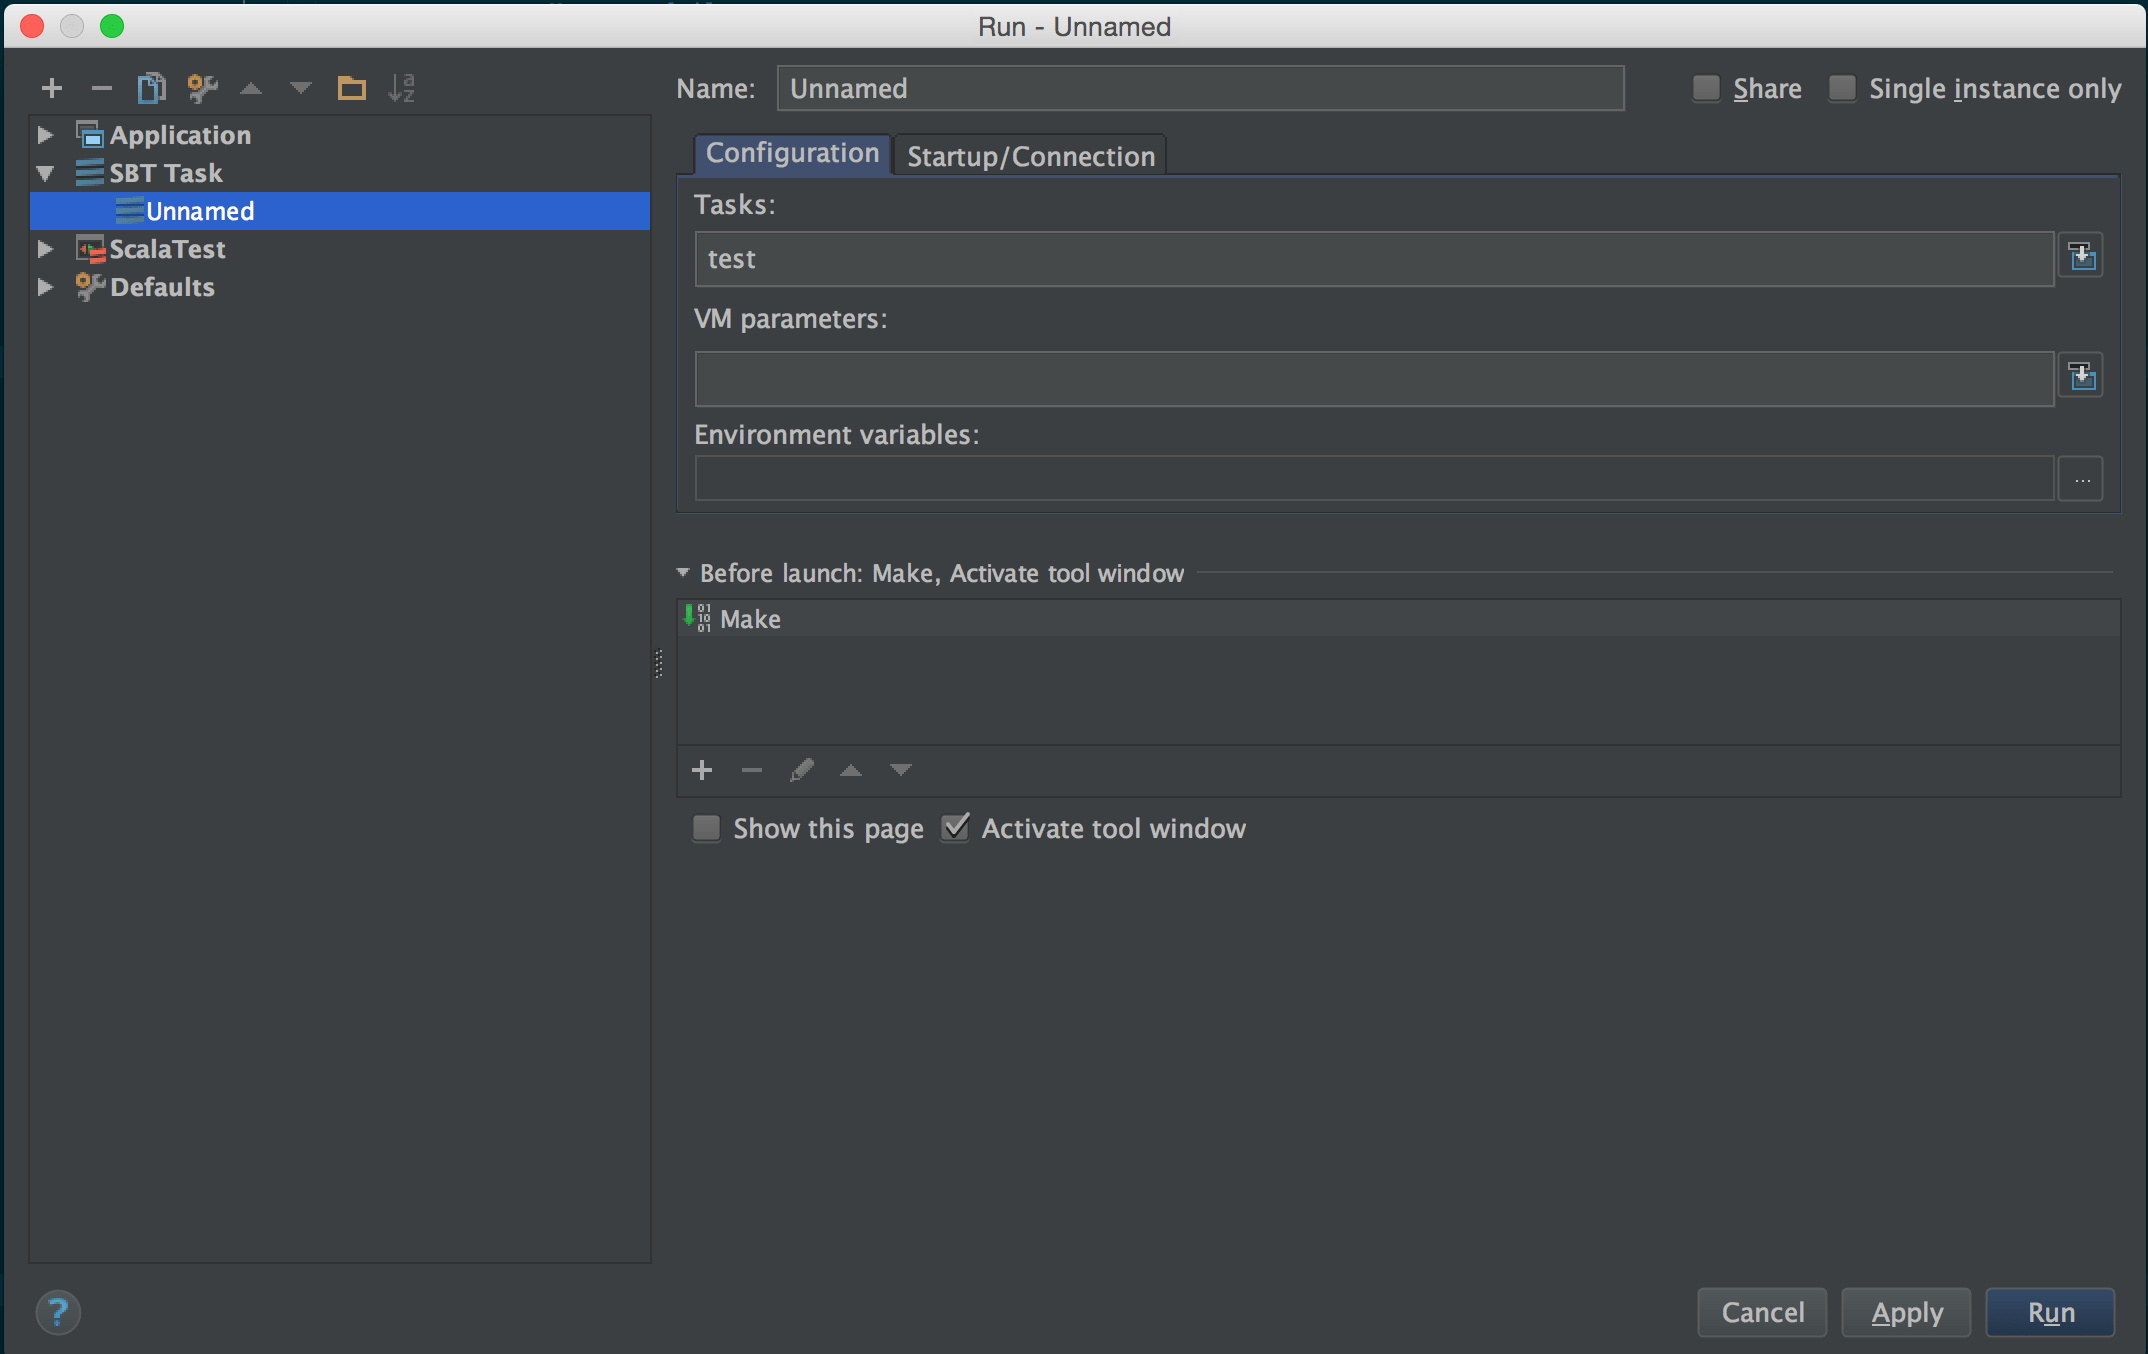Create a new configuration folder
The height and width of the screenshot is (1354, 2148).
351,89
